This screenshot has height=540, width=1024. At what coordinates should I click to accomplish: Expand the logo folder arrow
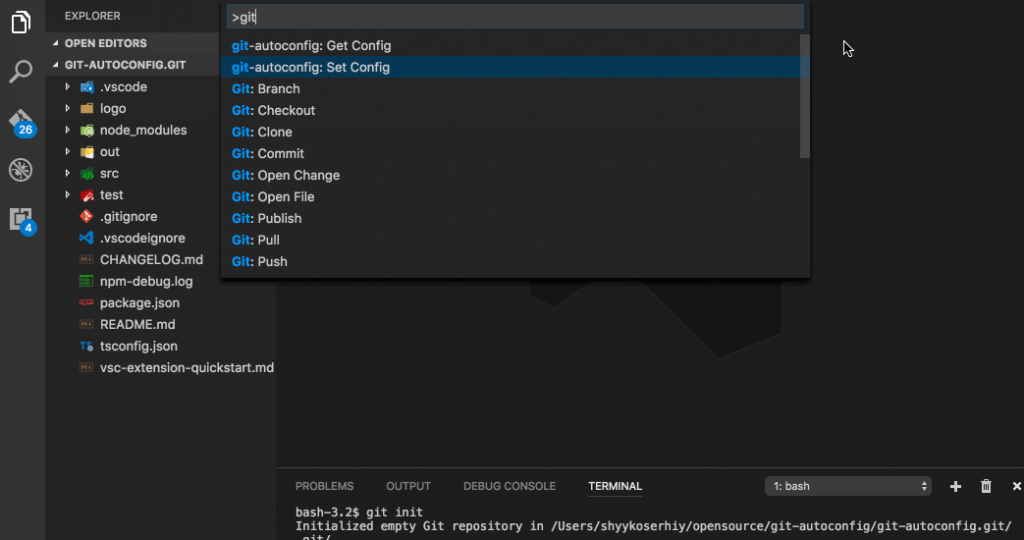[x=67, y=108]
